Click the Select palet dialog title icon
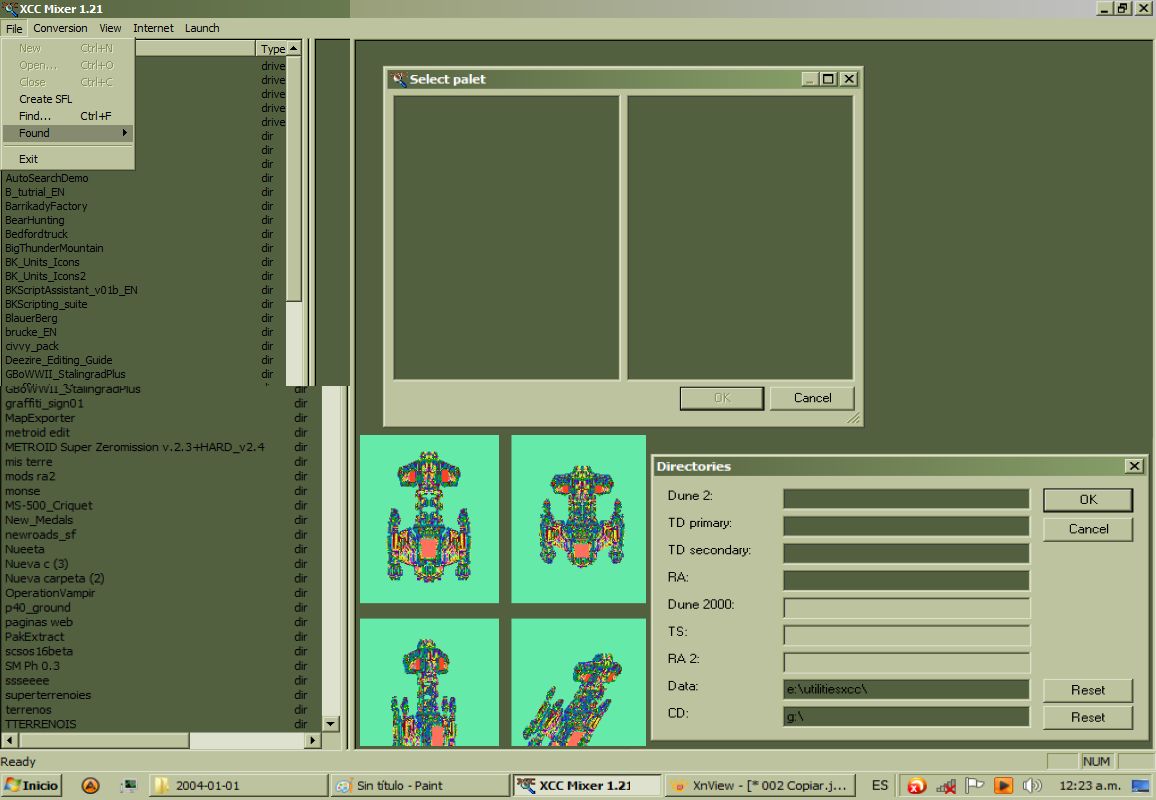The width and height of the screenshot is (1156, 800). click(x=399, y=79)
